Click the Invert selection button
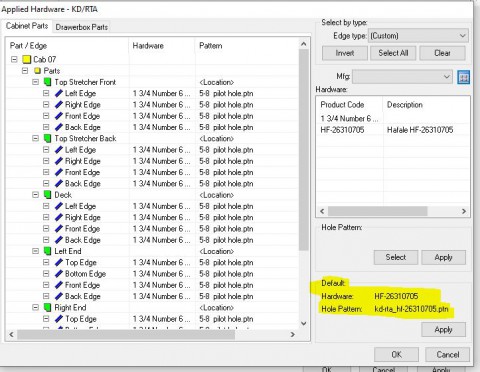 pos(345,53)
